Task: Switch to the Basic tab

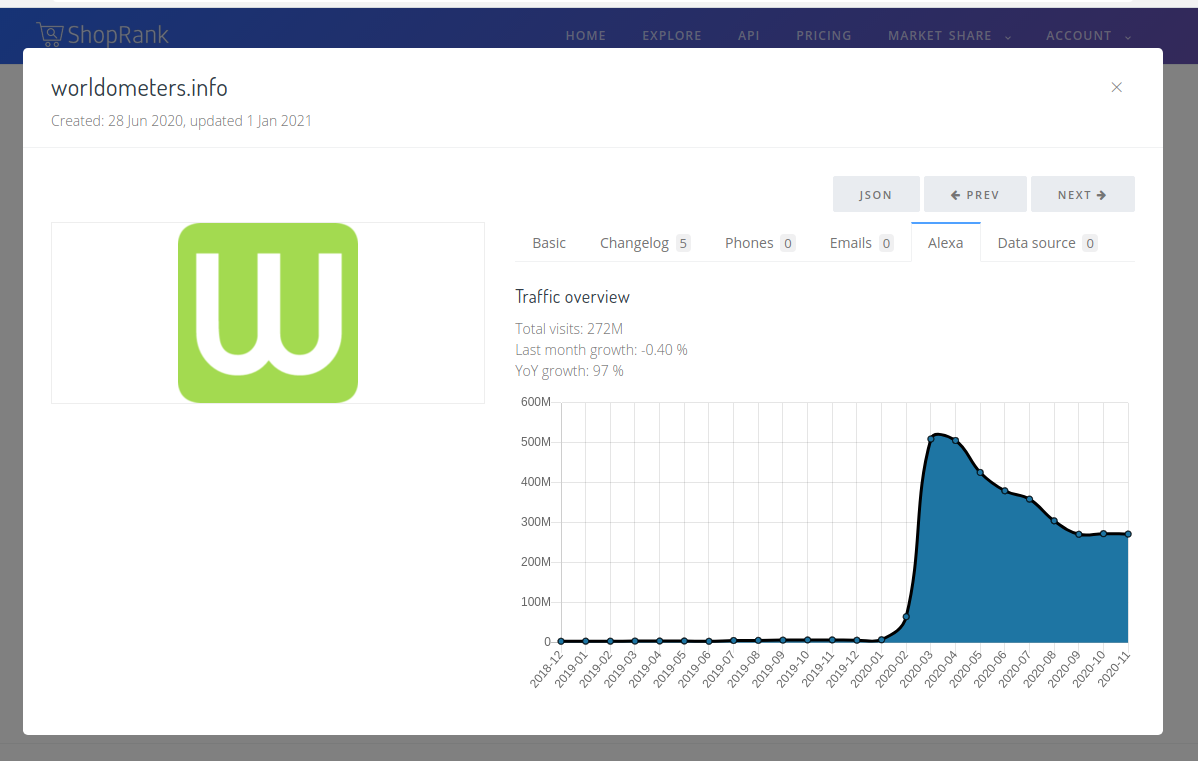Action: coord(549,243)
